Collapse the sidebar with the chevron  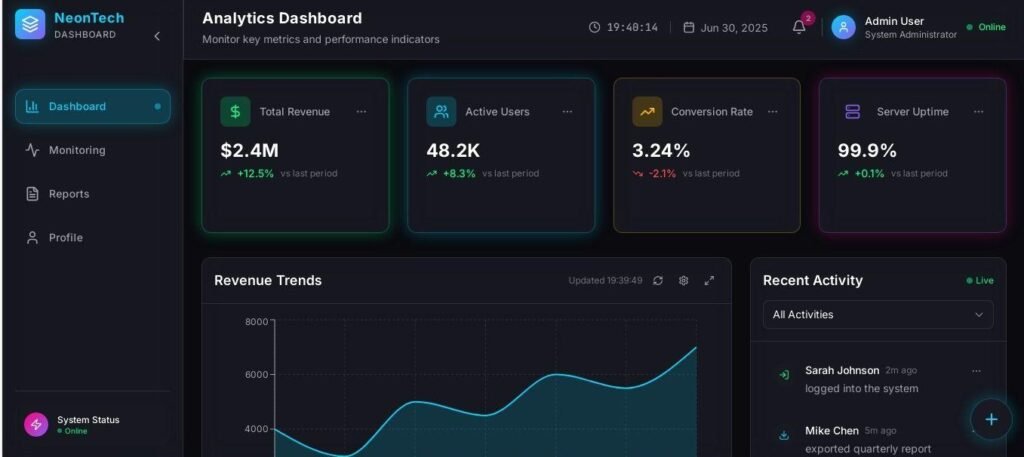[x=157, y=37]
